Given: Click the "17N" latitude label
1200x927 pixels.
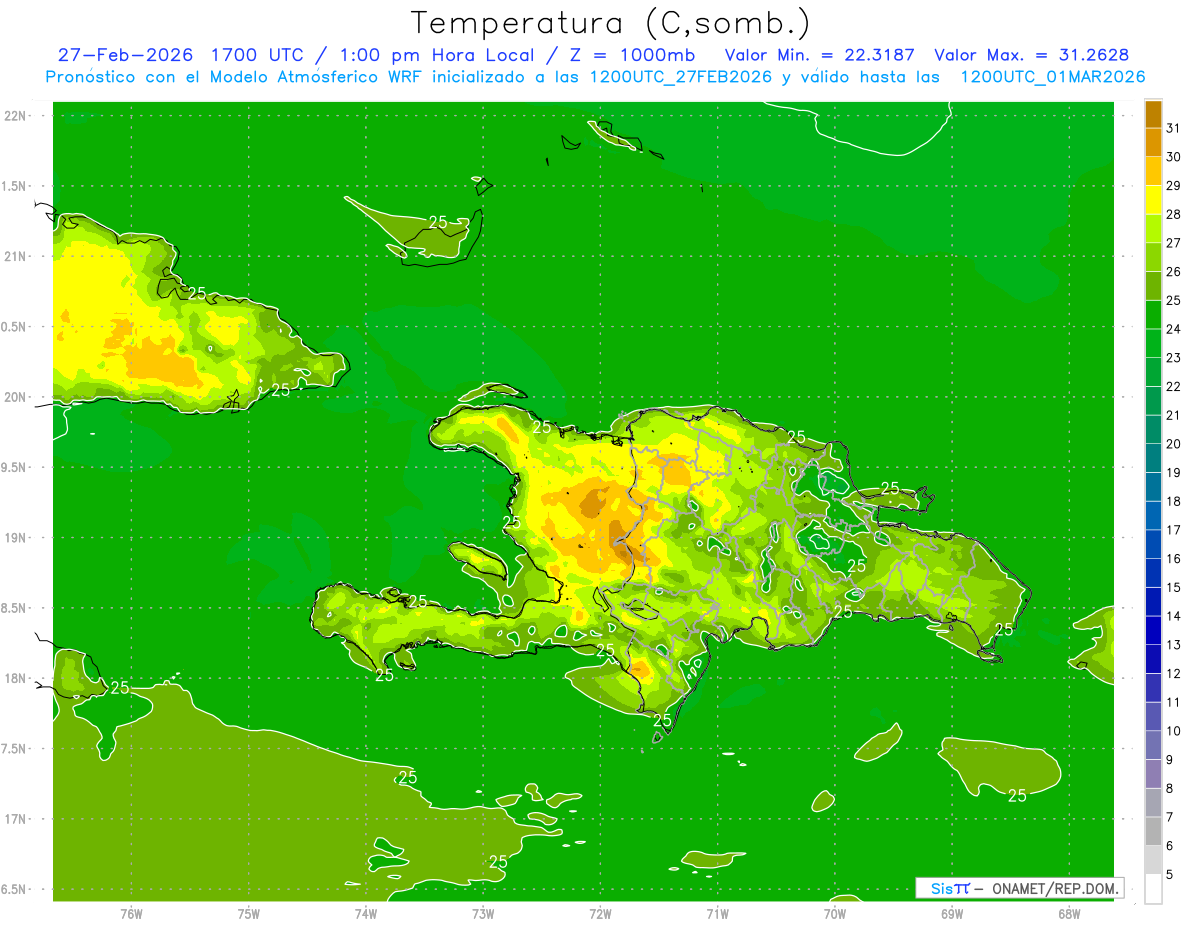Looking at the screenshot, I should (x=15, y=820).
